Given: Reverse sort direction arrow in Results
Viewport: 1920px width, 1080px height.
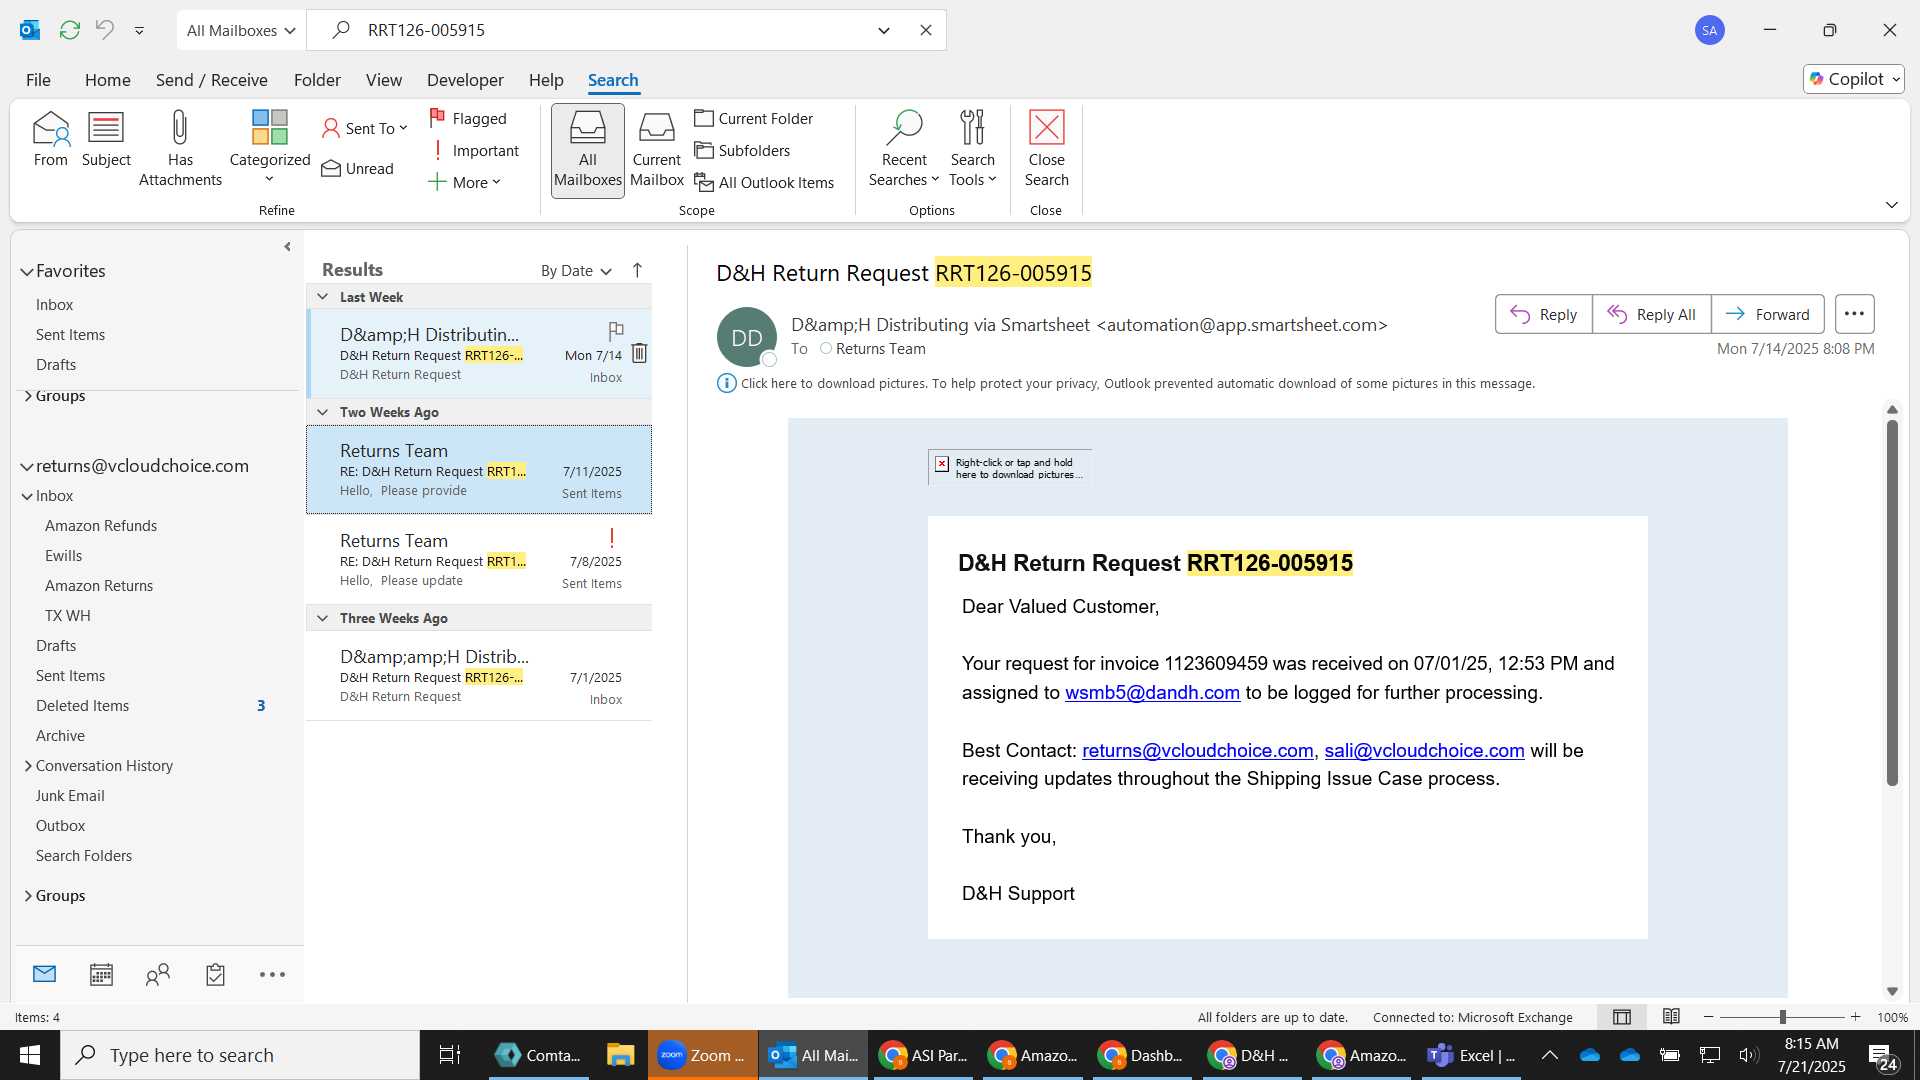Looking at the screenshot, I should (637, 270).
